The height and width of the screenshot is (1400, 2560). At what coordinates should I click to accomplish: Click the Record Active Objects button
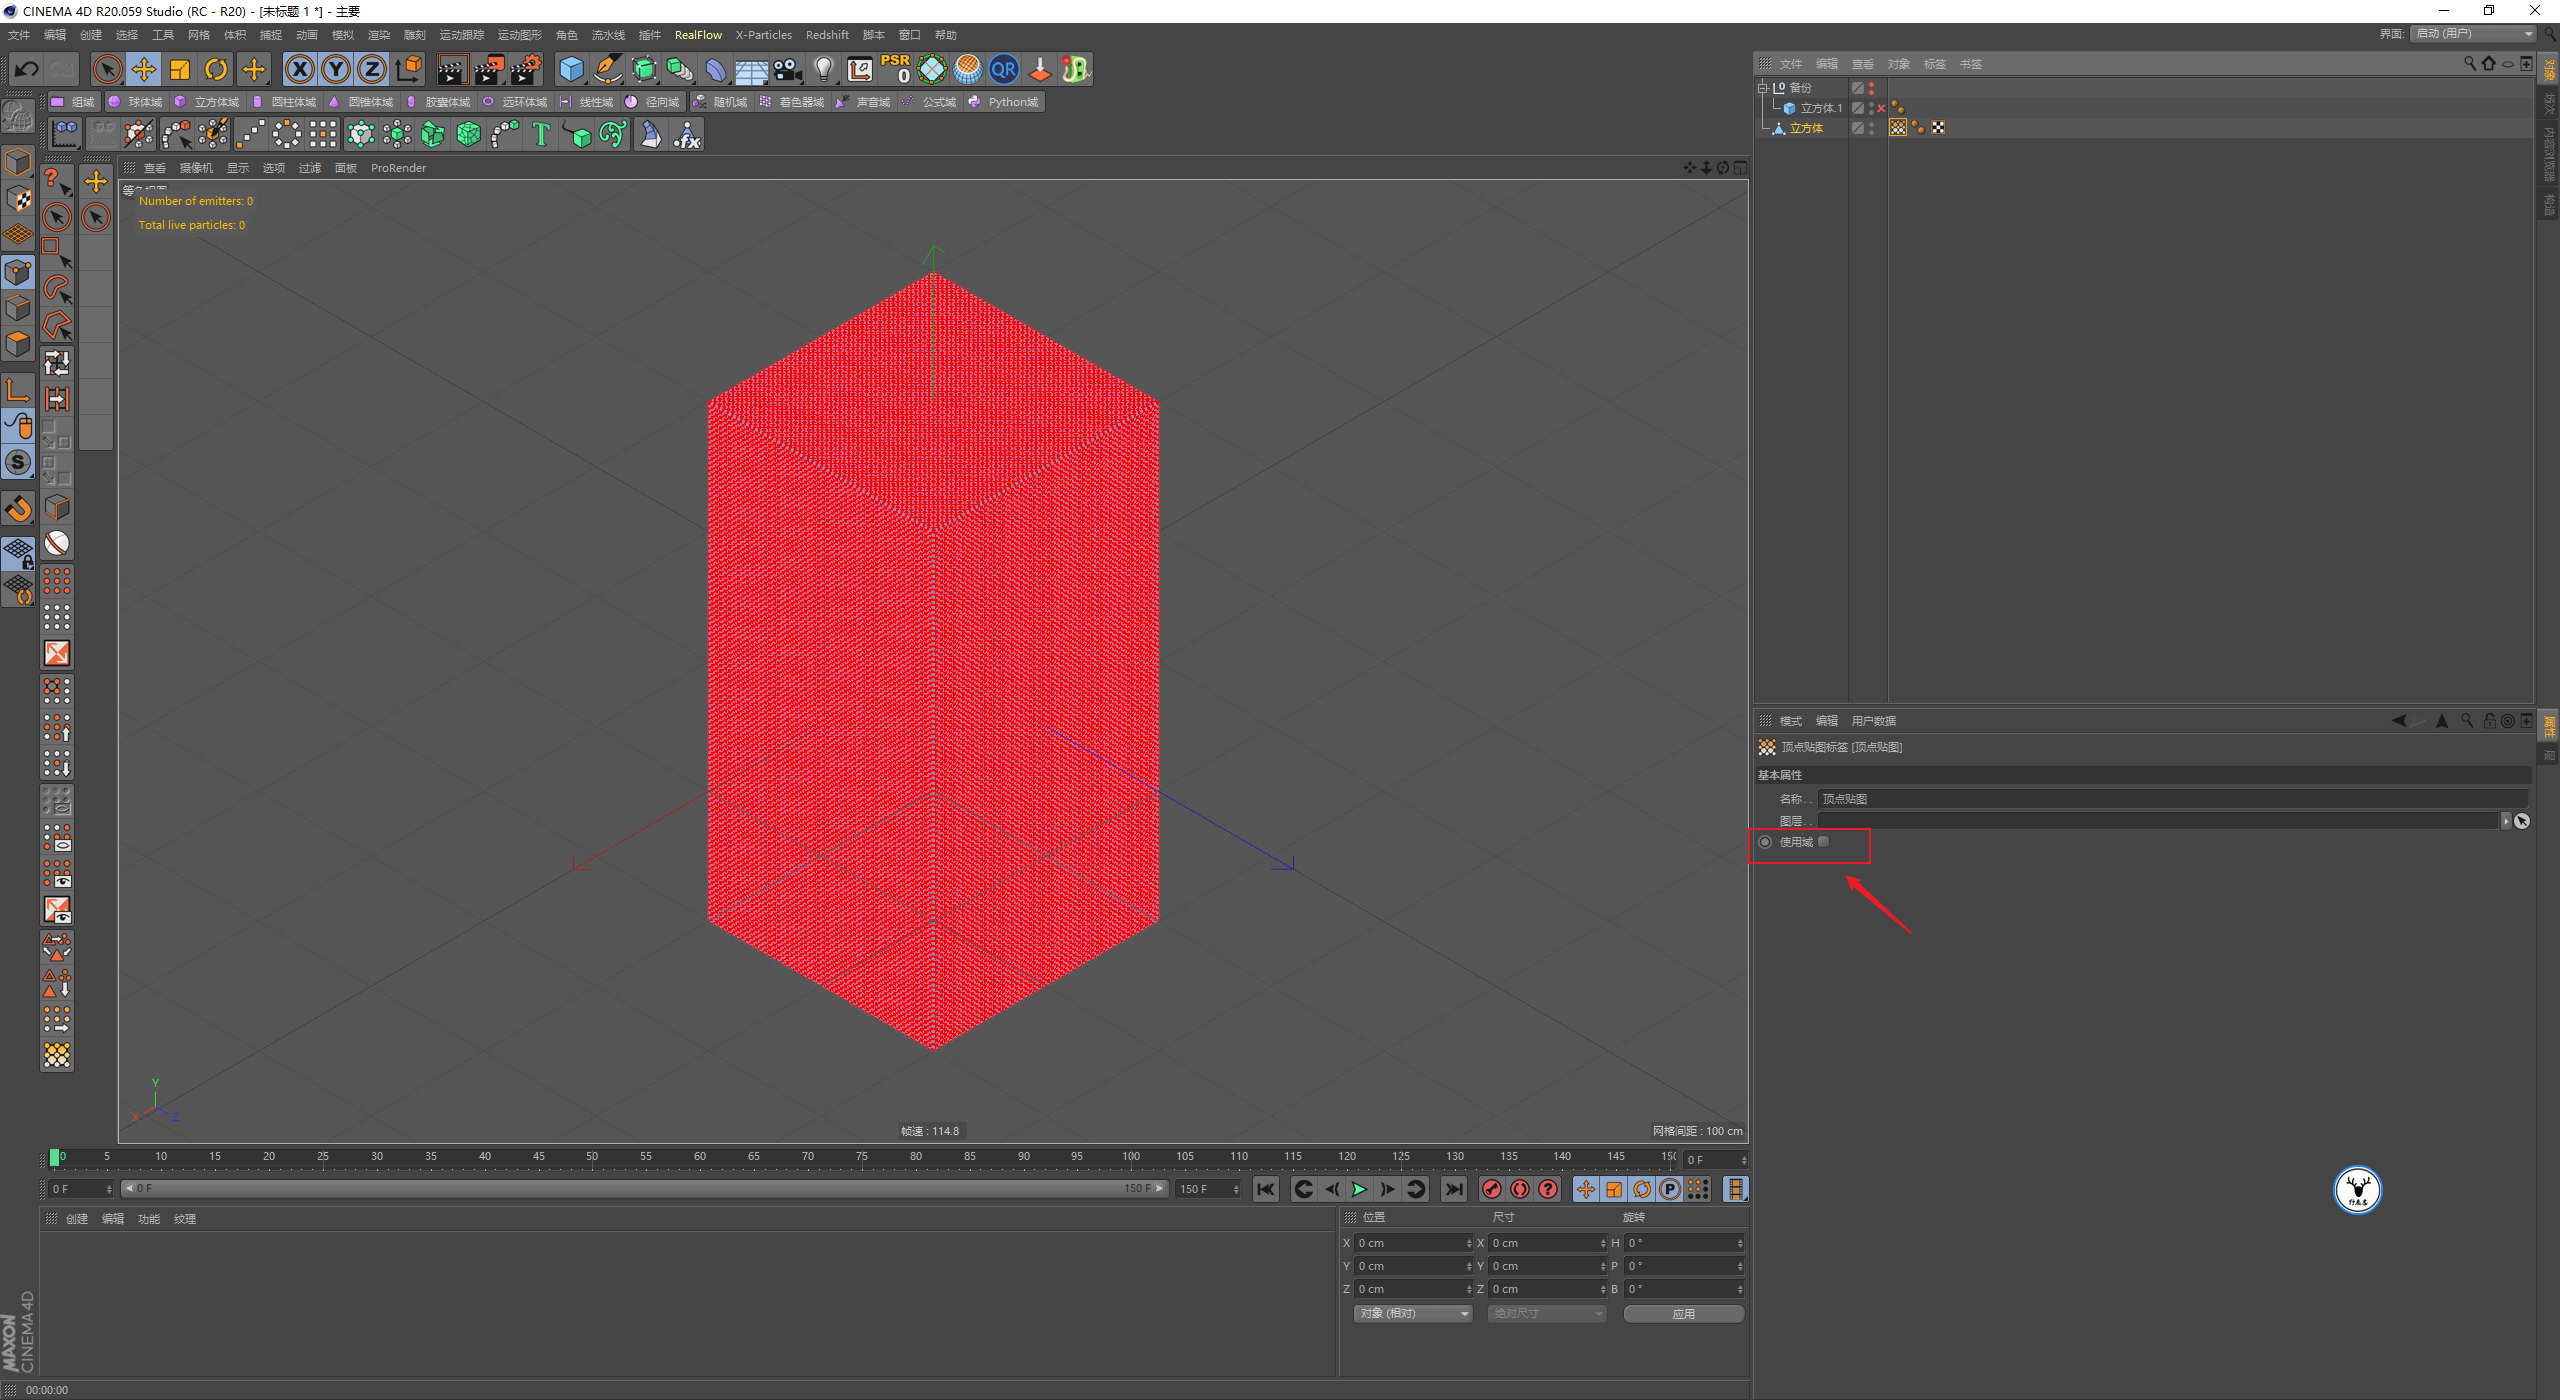click(1491, 1189)
